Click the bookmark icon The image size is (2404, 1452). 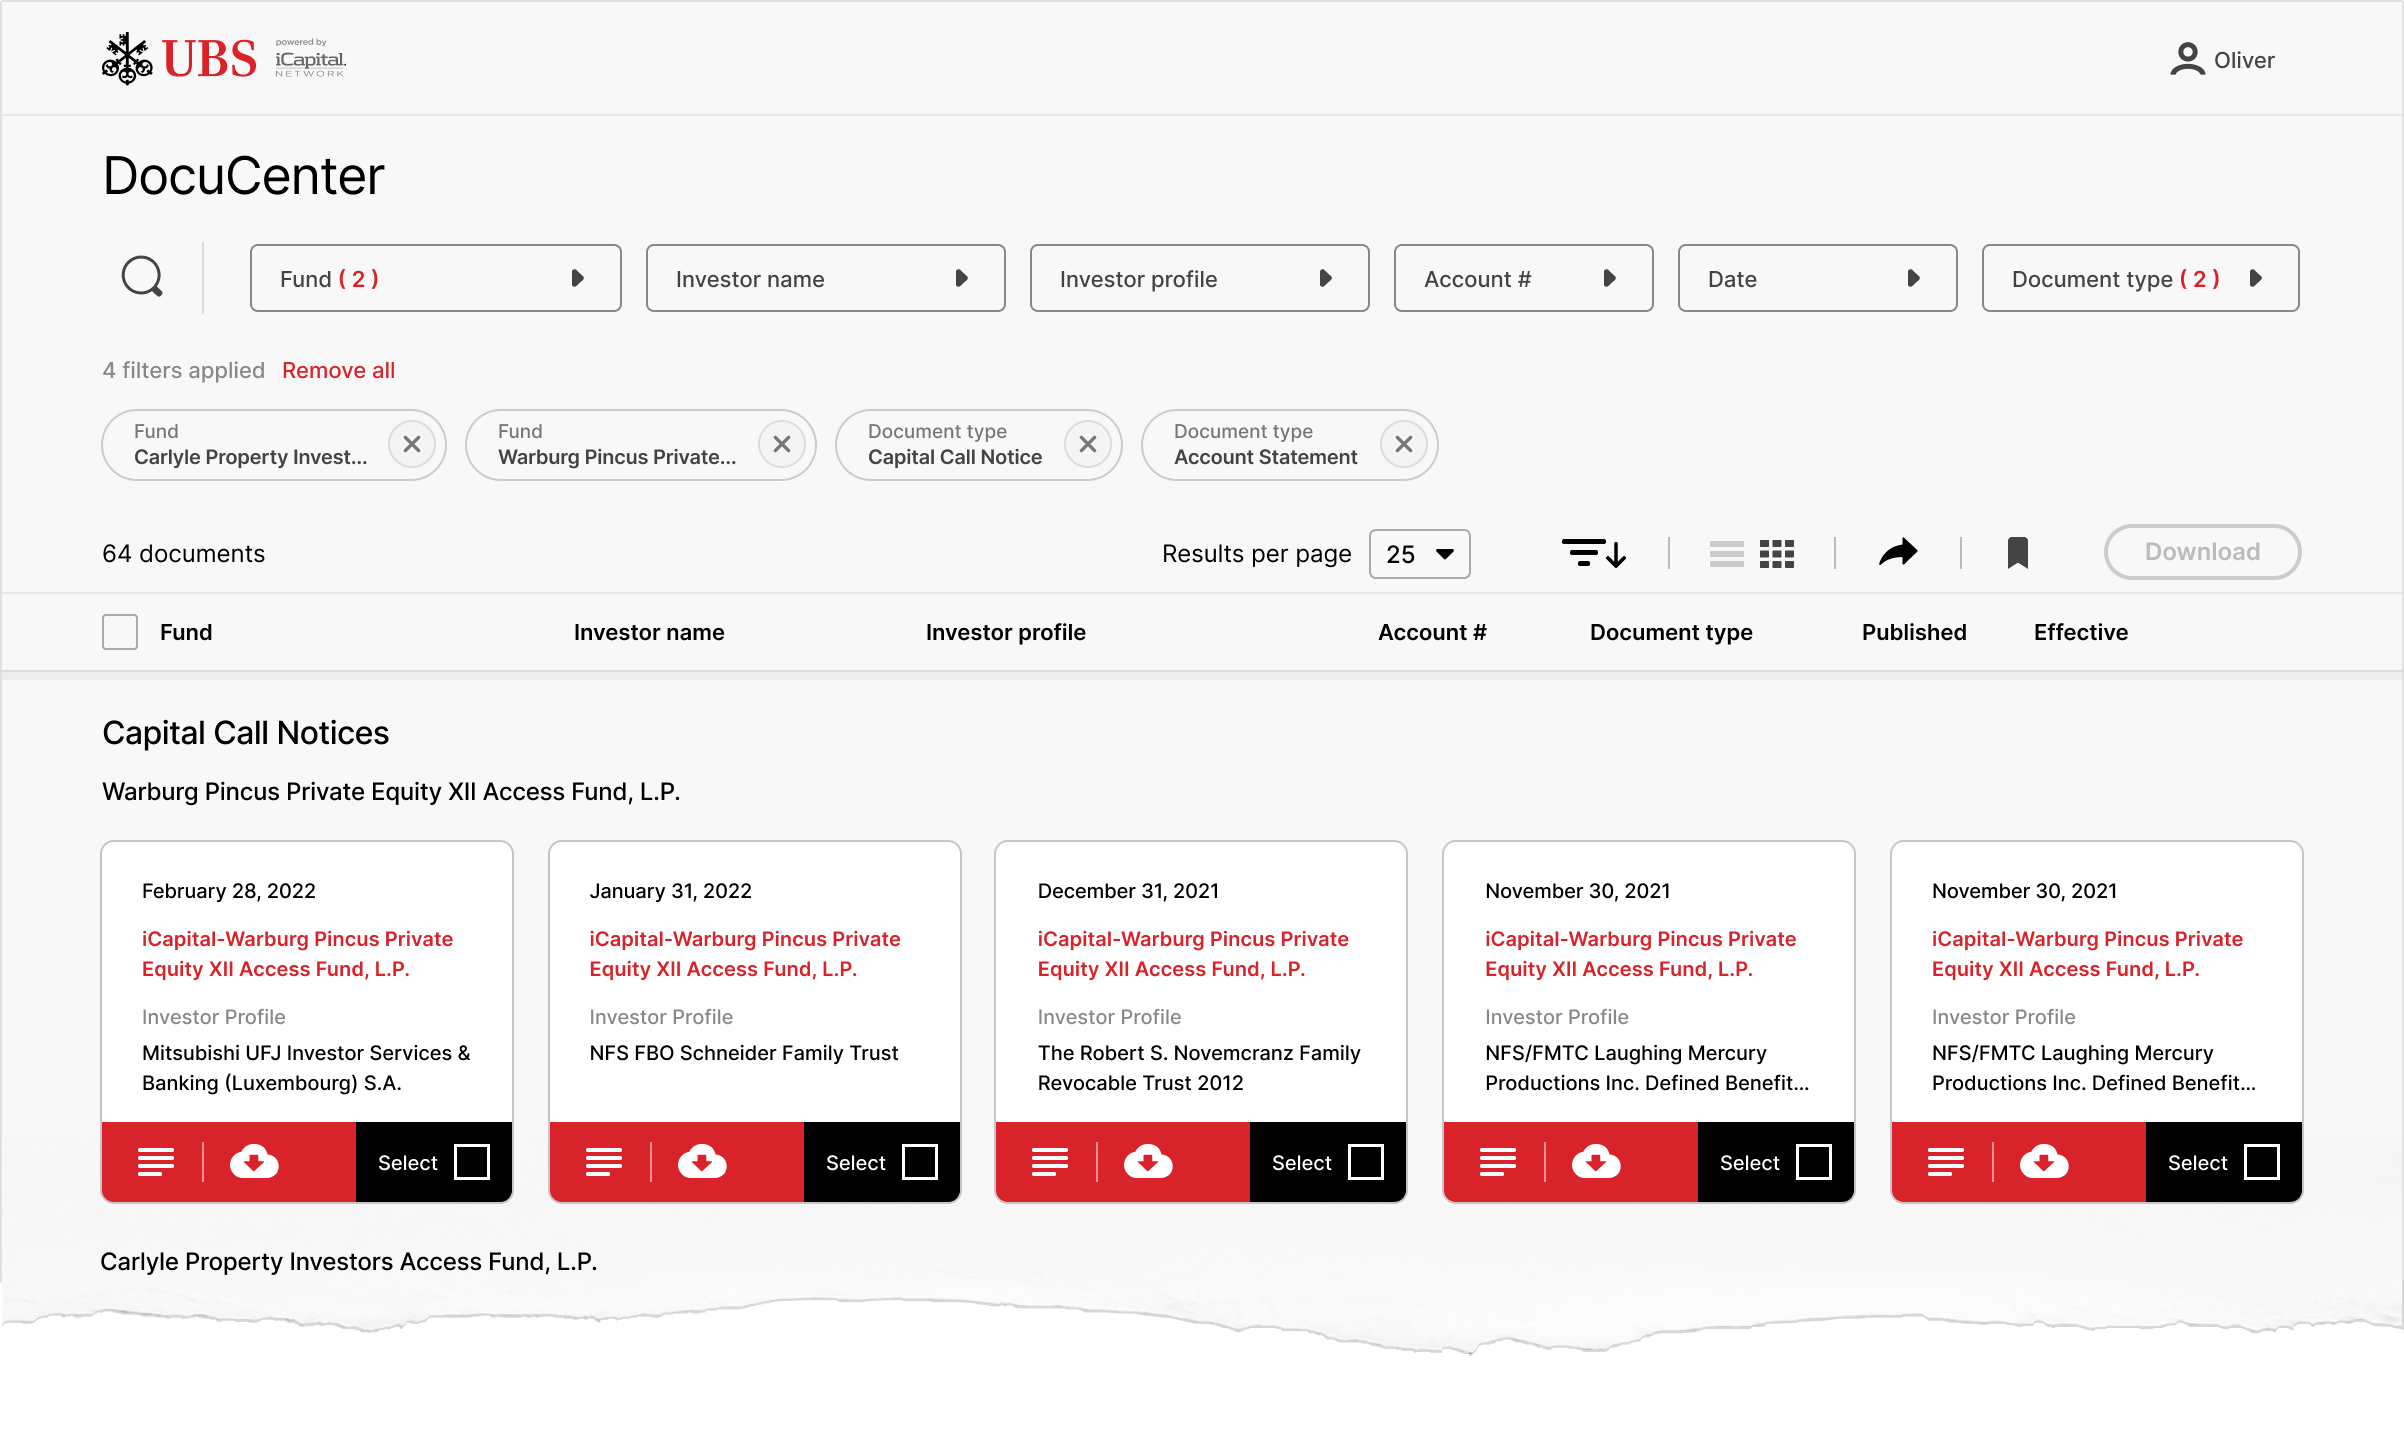pyautogui.click(x=2018, y=553)
